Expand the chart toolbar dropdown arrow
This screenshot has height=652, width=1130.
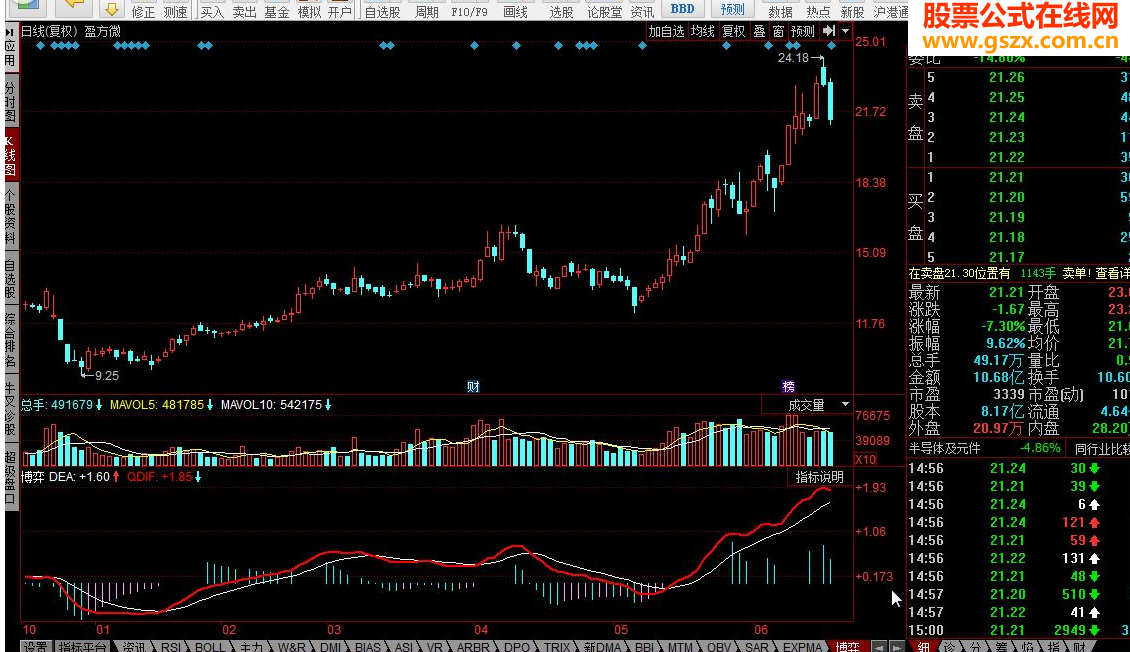(845, 31)
